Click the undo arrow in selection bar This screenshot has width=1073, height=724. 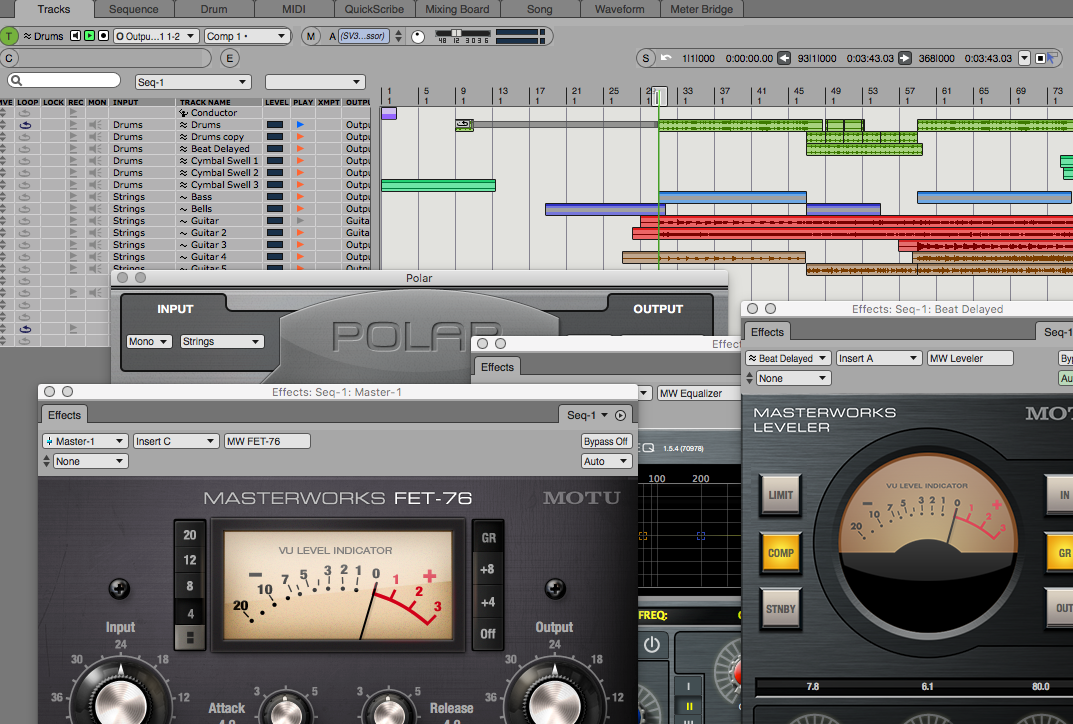coord(666,58)
